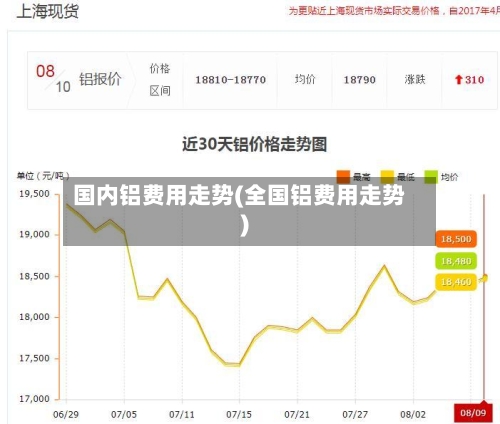
Task: Click the yellow 最低 legend swatch
Action: [x=387, y=177]
